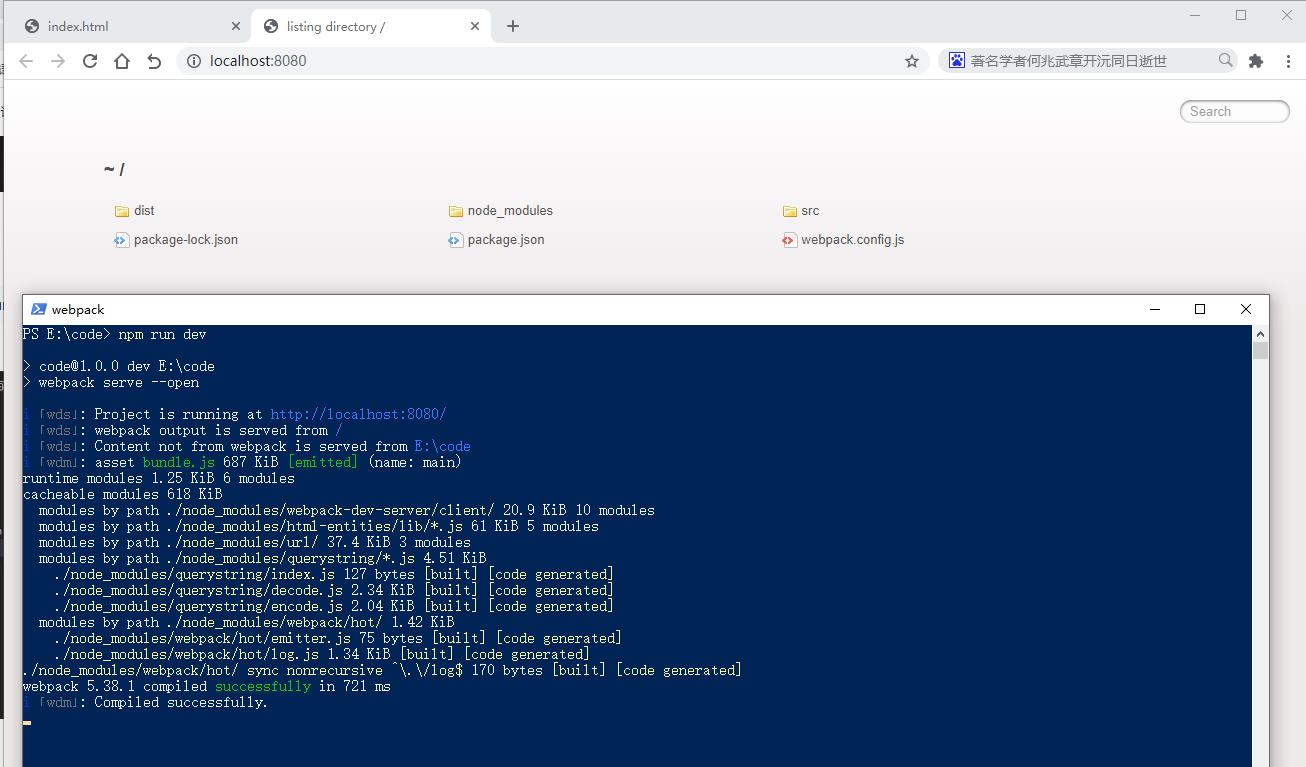Maximize the browser window
Image resolution: width=1306 pixels, height=767 pixels.
pyautogui.click(x=1241, y=15)
